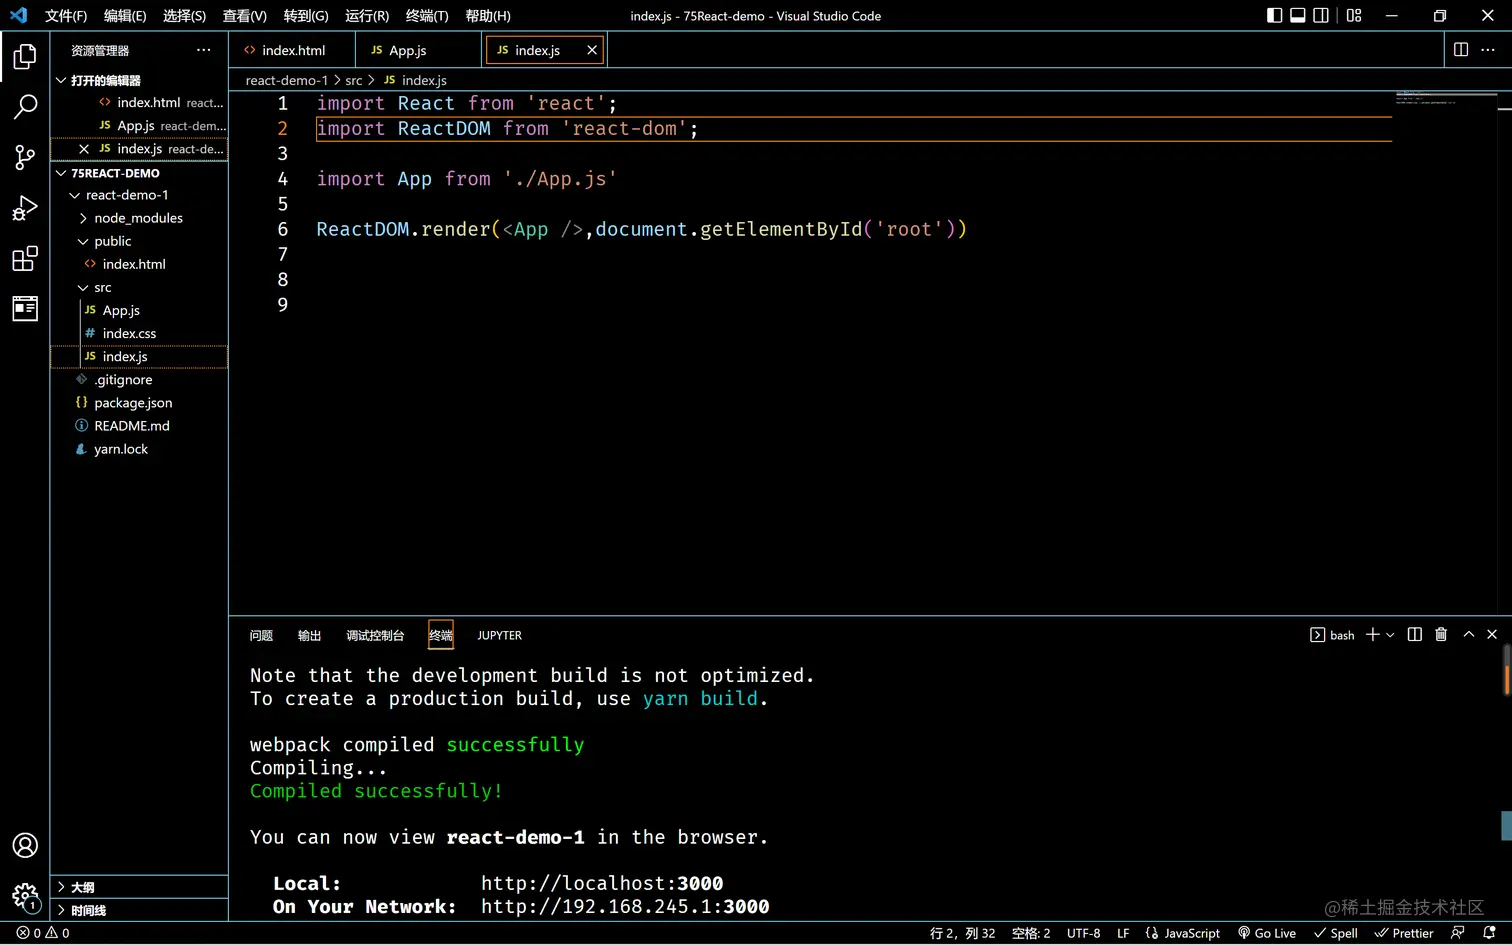Open README.md in the file tree
1512x945 pixels.
(132, 425)
